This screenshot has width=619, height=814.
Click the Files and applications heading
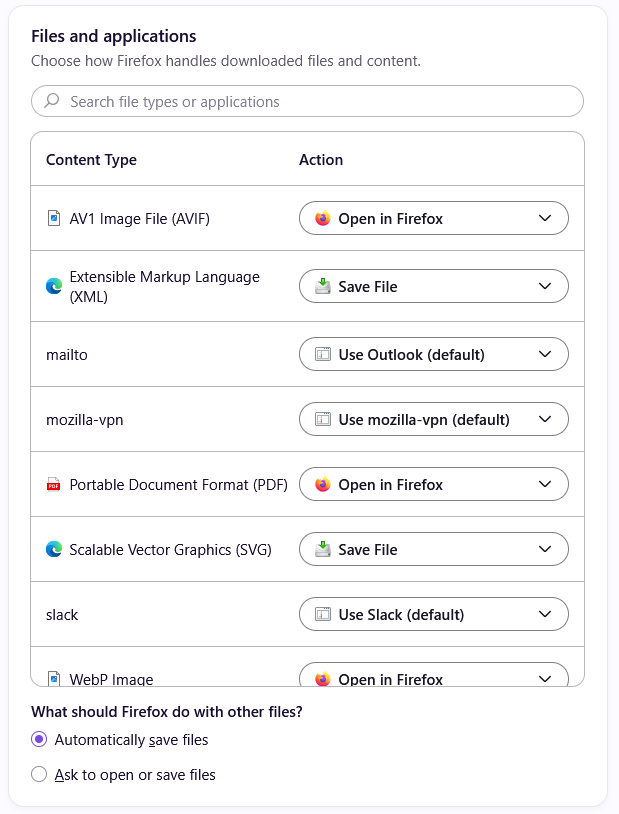(114, 36)
